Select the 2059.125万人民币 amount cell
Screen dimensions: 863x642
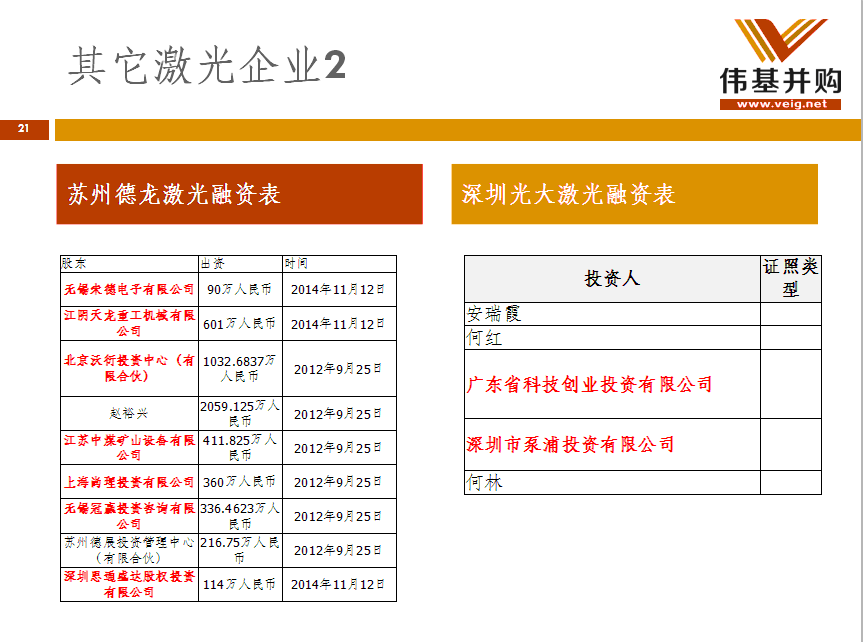click(x=240, y=414)
